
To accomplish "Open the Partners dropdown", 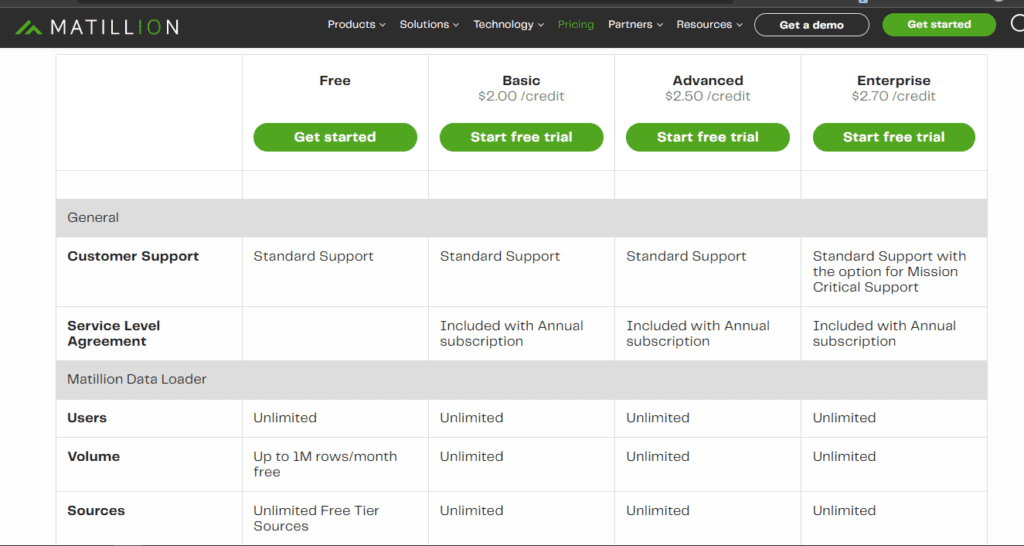I will tap(635, 25).
